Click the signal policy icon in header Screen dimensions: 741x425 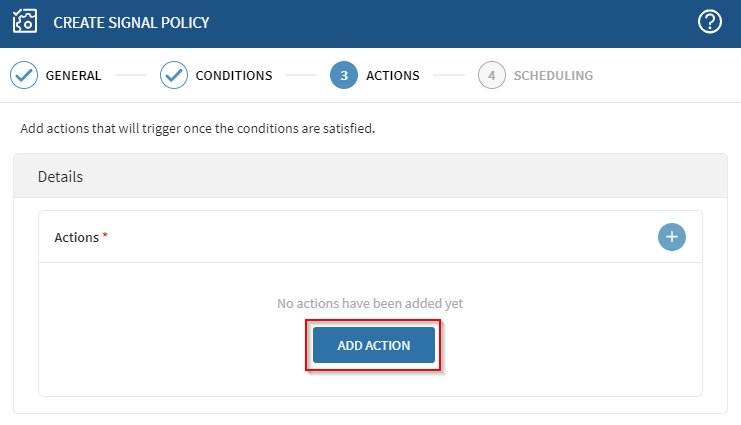click(x=24, y=22)
